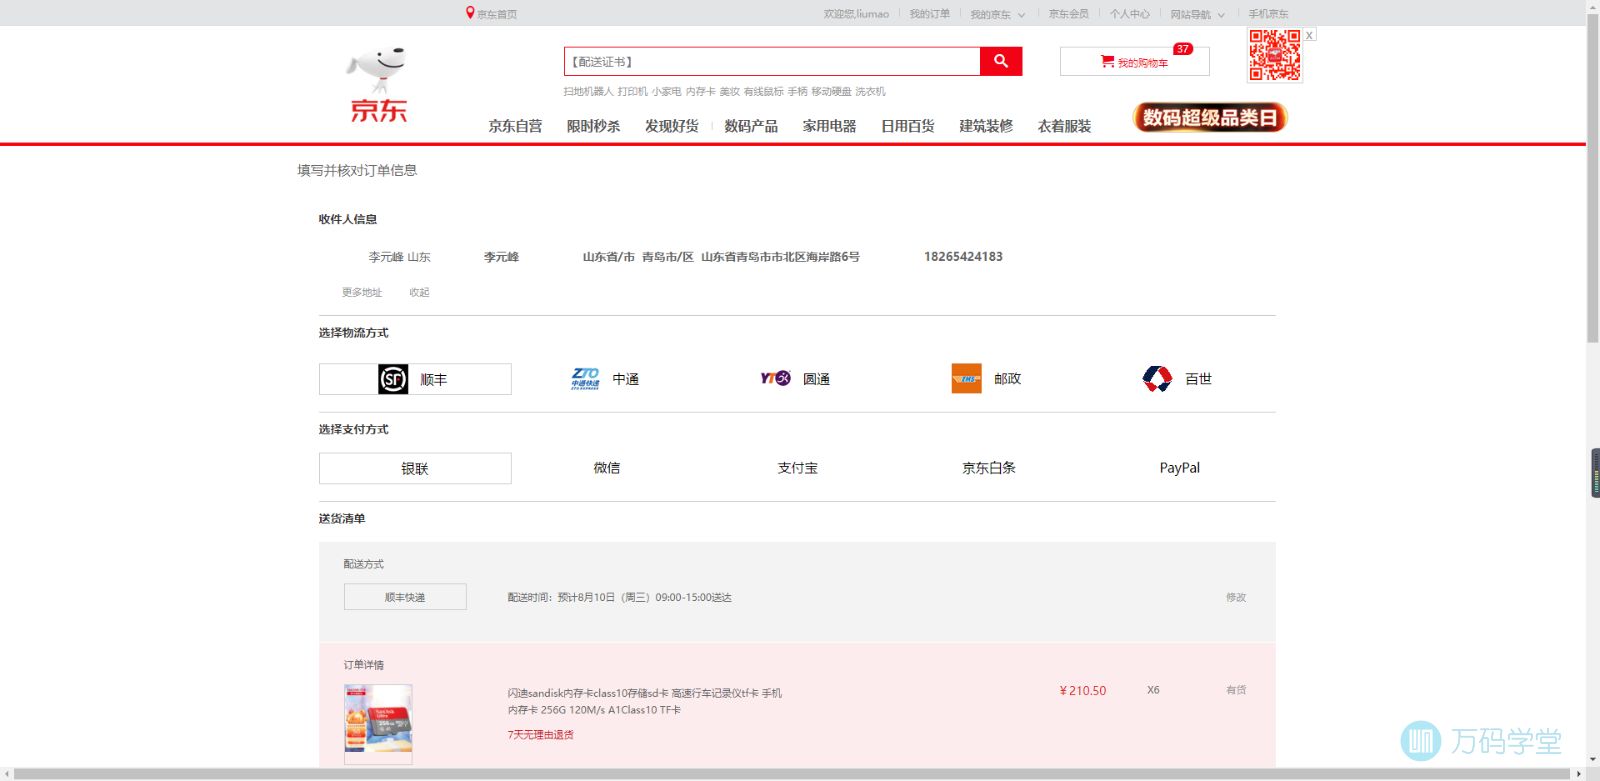This screenshot has height=781, width=1600.
Task: Collapse addresses with 收起
Action: 419,292
